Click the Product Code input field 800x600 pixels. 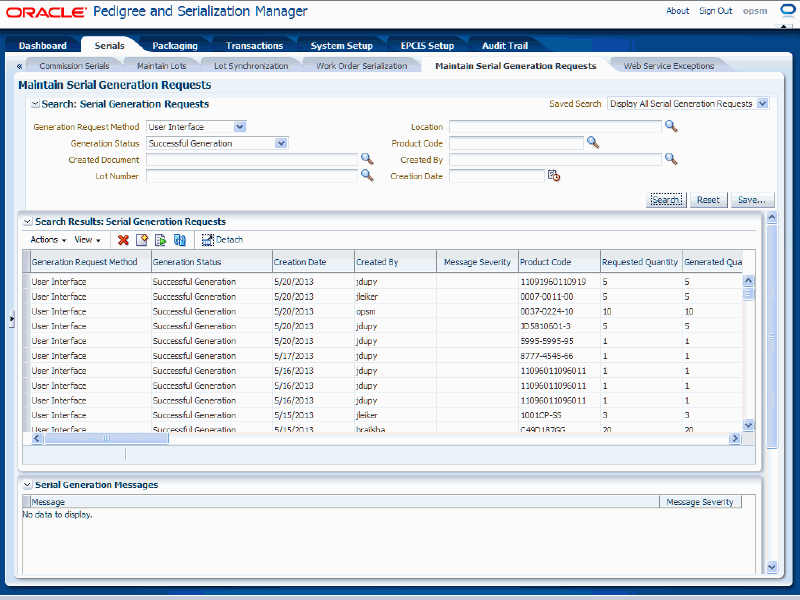[x=516, y=143]
